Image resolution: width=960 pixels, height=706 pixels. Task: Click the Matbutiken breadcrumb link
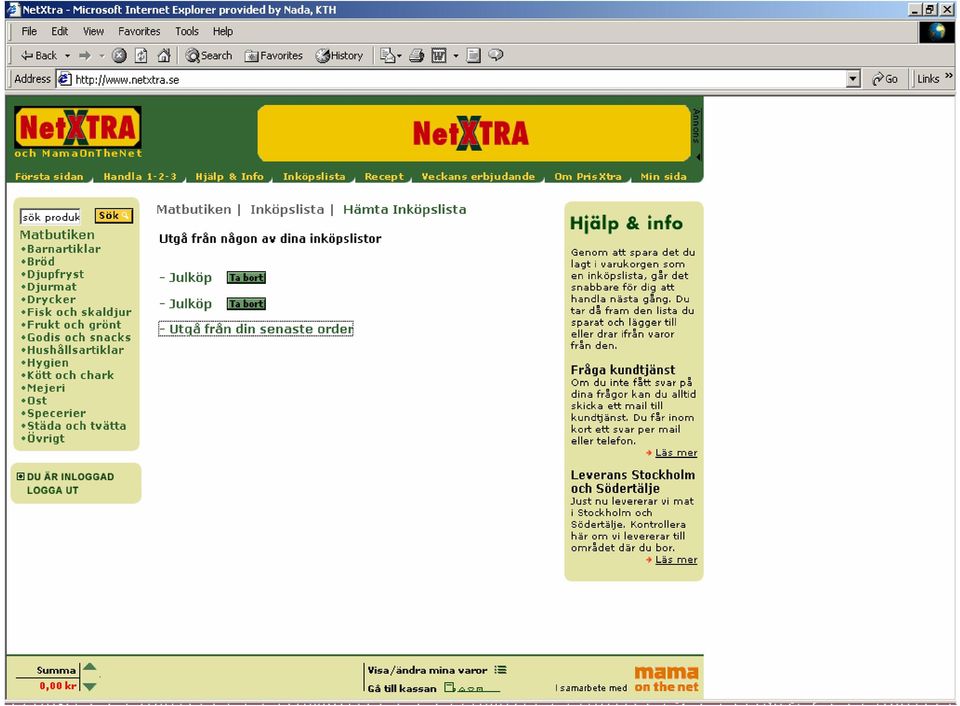(x=193, y=209)
